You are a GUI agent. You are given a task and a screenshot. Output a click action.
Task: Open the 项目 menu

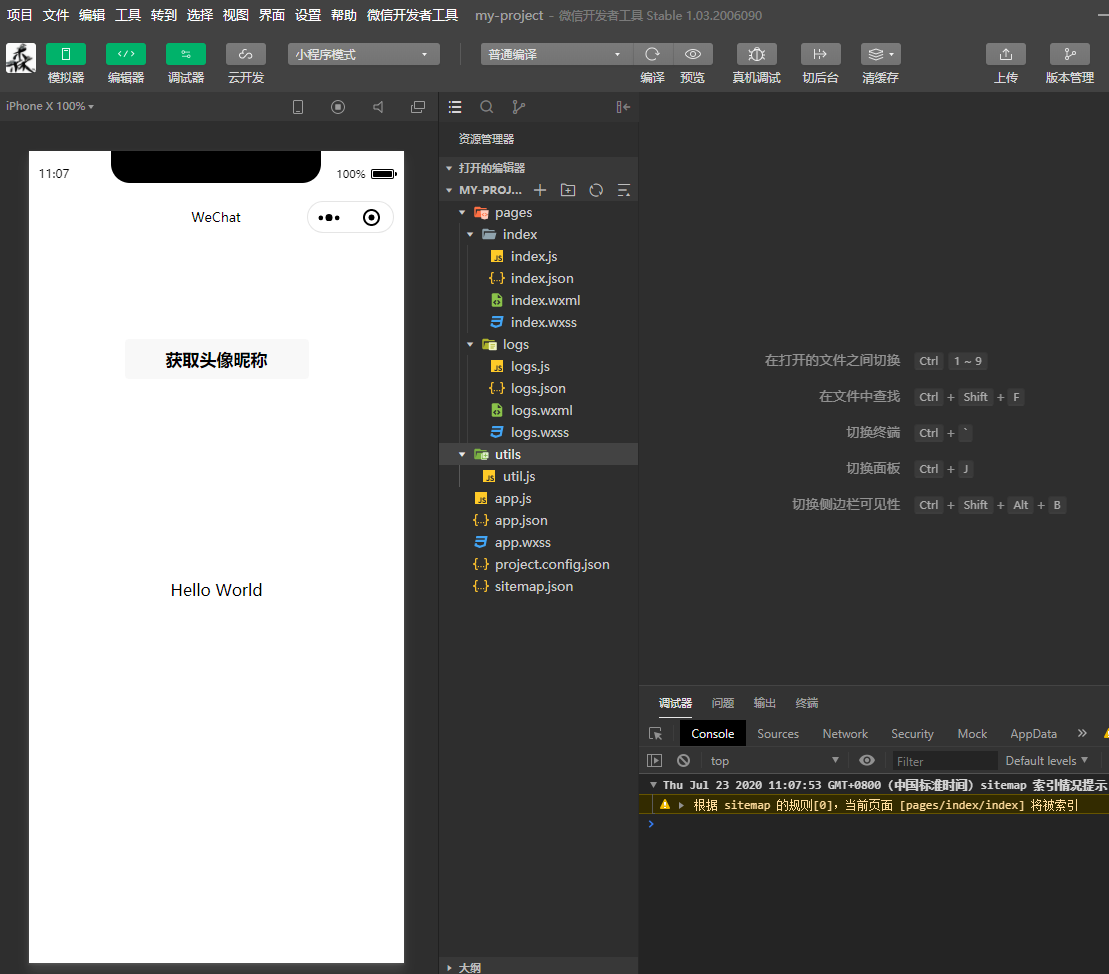[19, 15]
